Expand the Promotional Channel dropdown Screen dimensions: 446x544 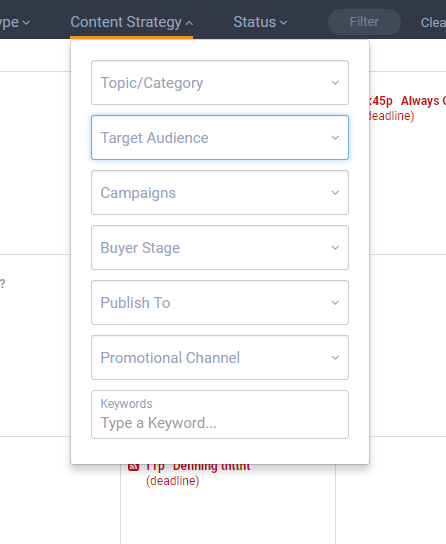coord(220,357)
